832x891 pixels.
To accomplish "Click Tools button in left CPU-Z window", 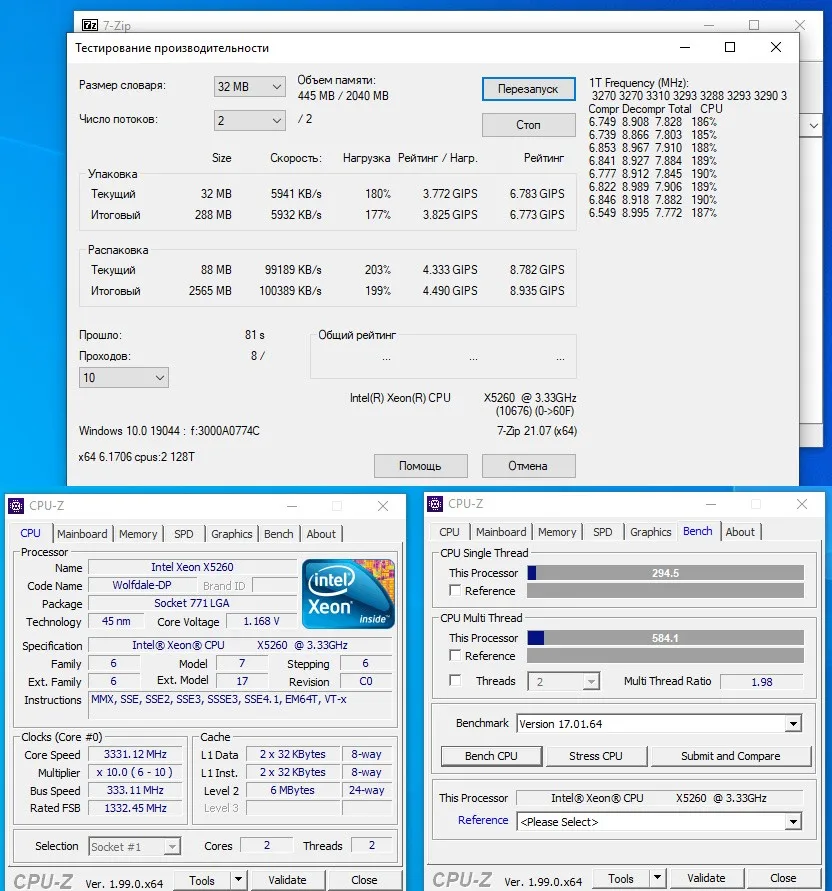I will (202, 880).
